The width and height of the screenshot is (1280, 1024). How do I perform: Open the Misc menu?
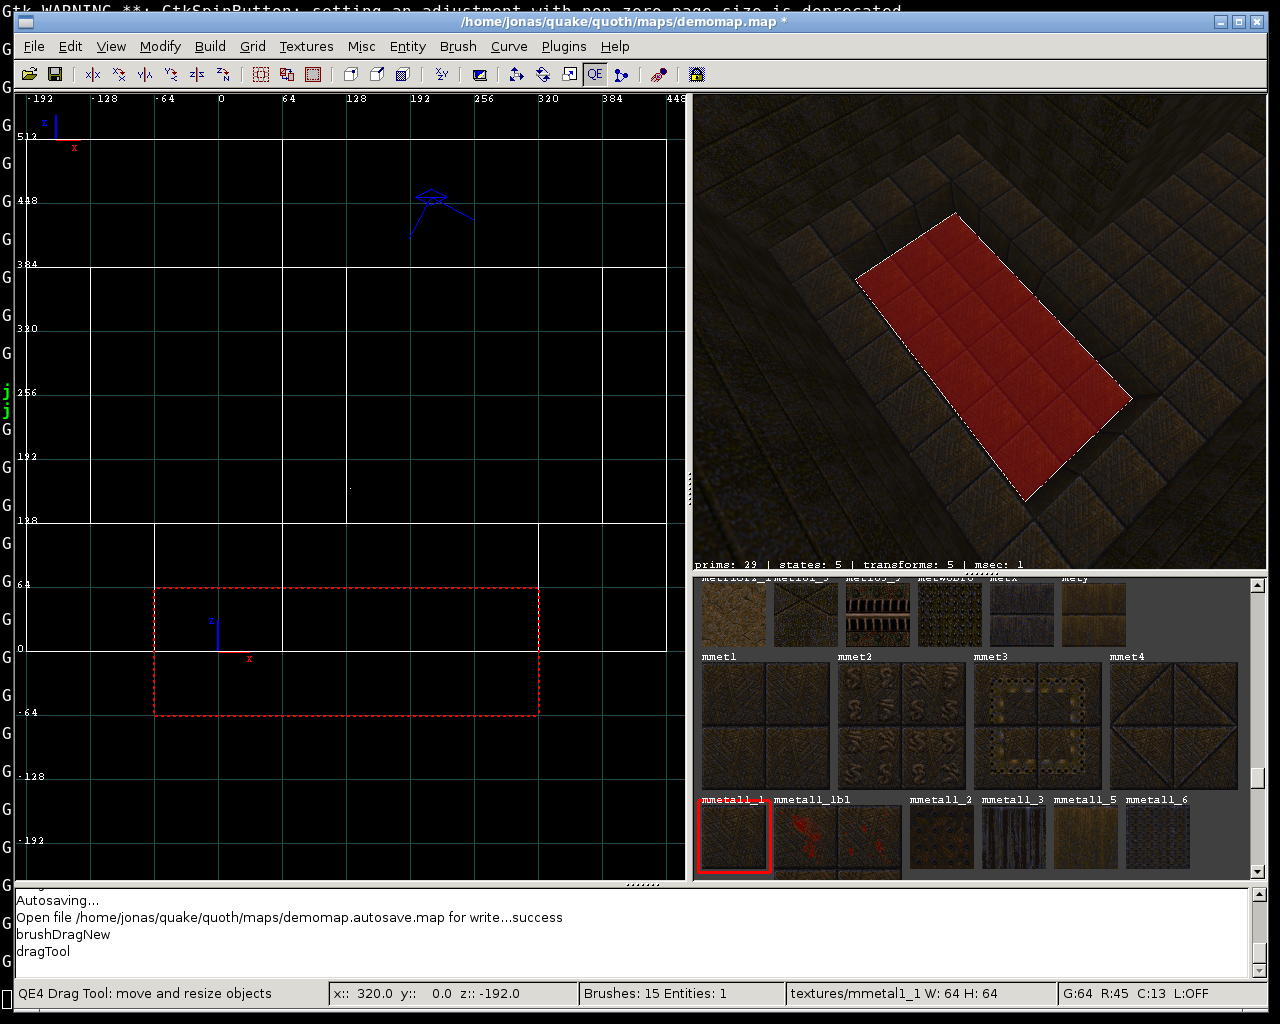[x=362, y=46]
